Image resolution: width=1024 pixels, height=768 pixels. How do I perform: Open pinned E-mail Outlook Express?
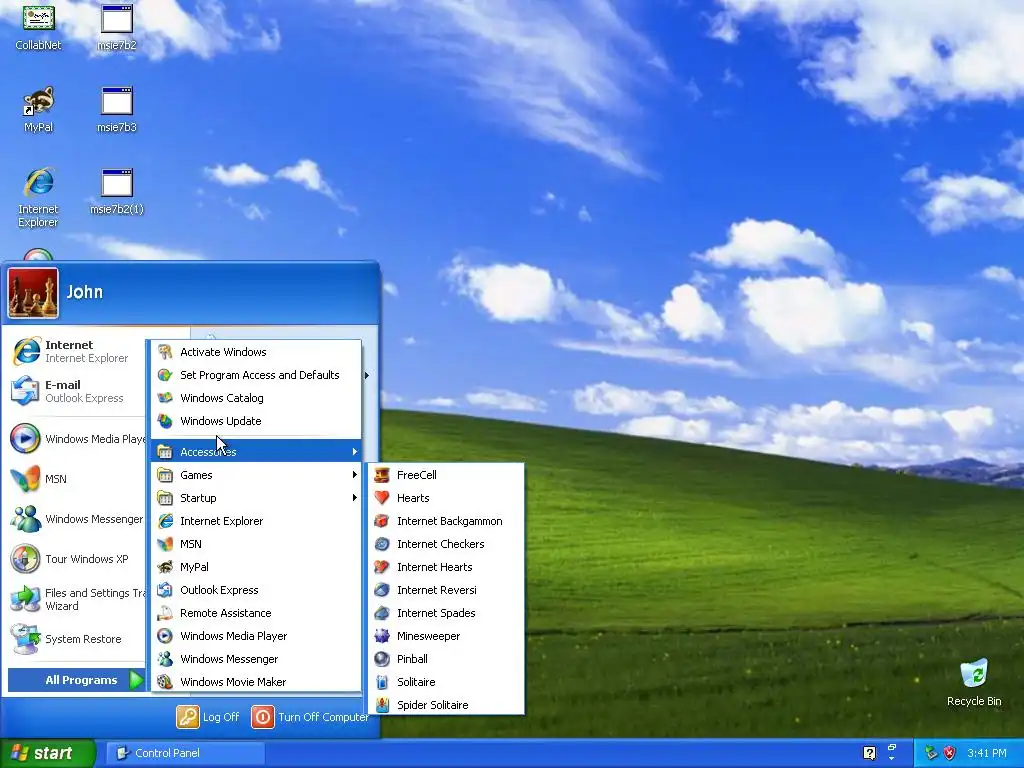pos(75,391)
